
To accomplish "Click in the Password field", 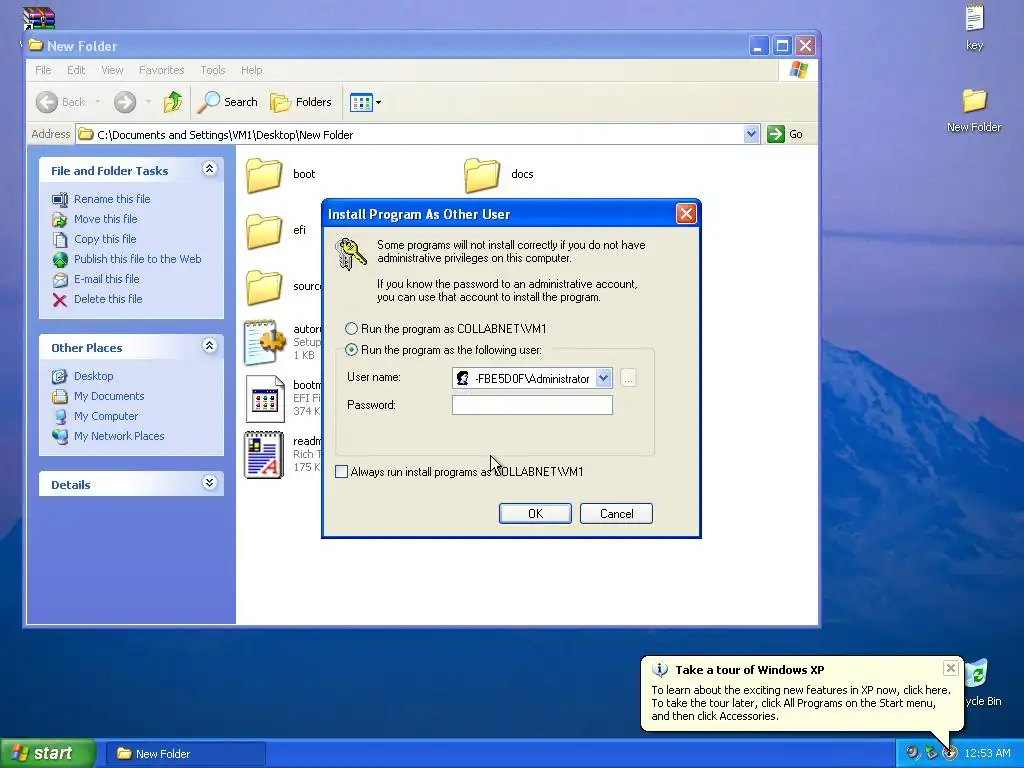I will (532, 405).
